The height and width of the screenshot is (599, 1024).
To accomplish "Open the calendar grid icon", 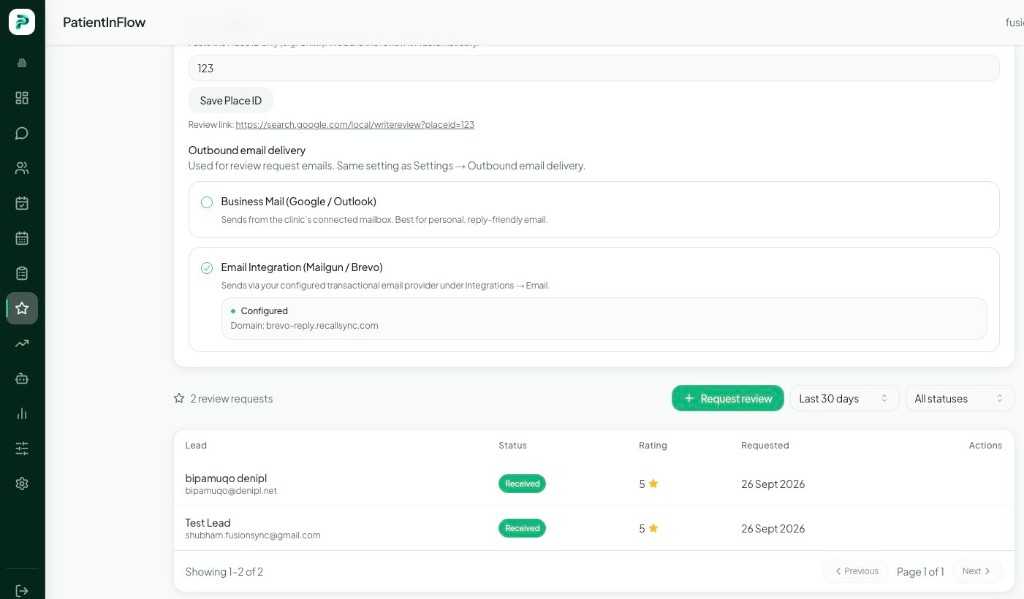I will click(22, 238).
